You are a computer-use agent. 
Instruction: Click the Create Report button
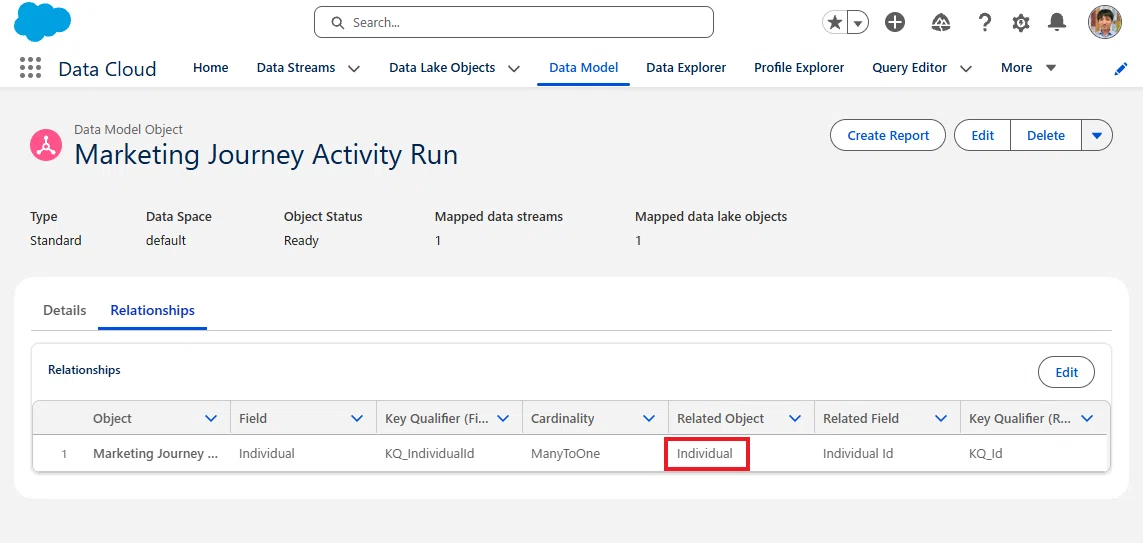(x=888, y=136)
